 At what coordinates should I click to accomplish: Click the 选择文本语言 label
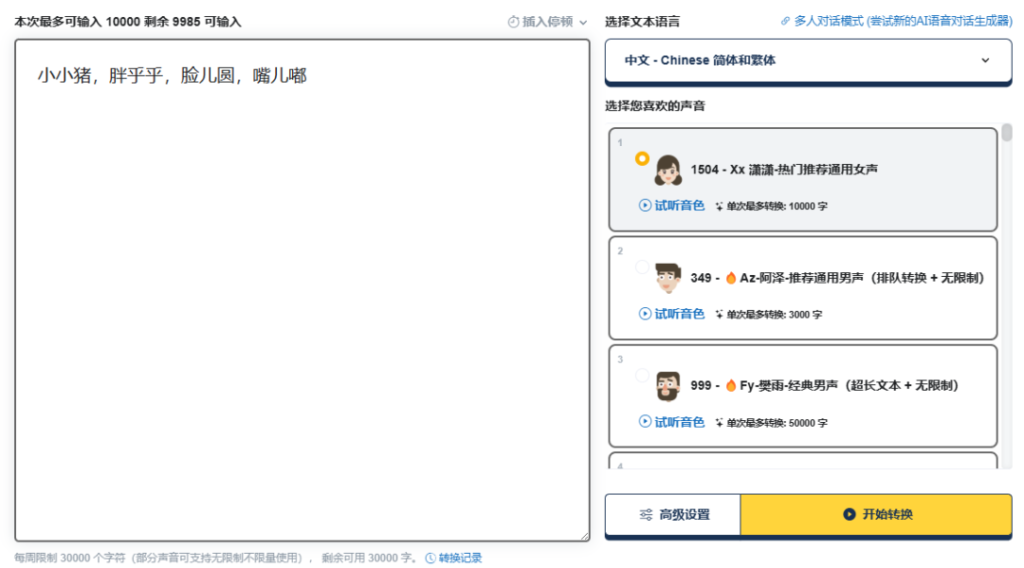pos(642,22)
